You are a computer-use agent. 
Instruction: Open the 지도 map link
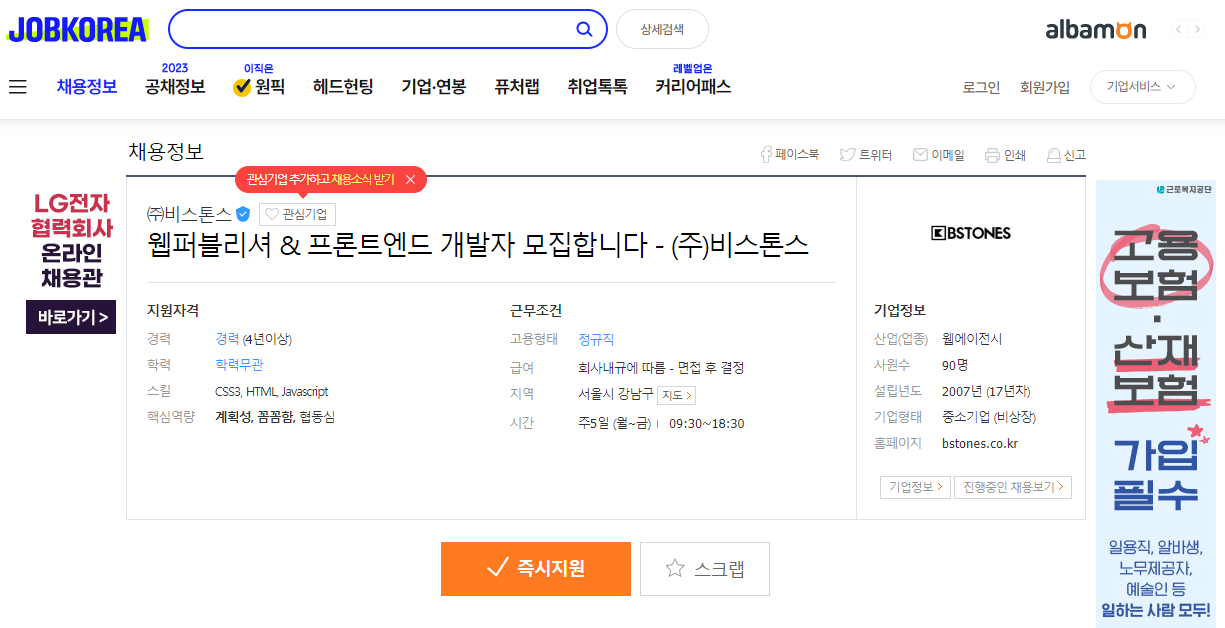pyautogui.click(x=677, y=395)
